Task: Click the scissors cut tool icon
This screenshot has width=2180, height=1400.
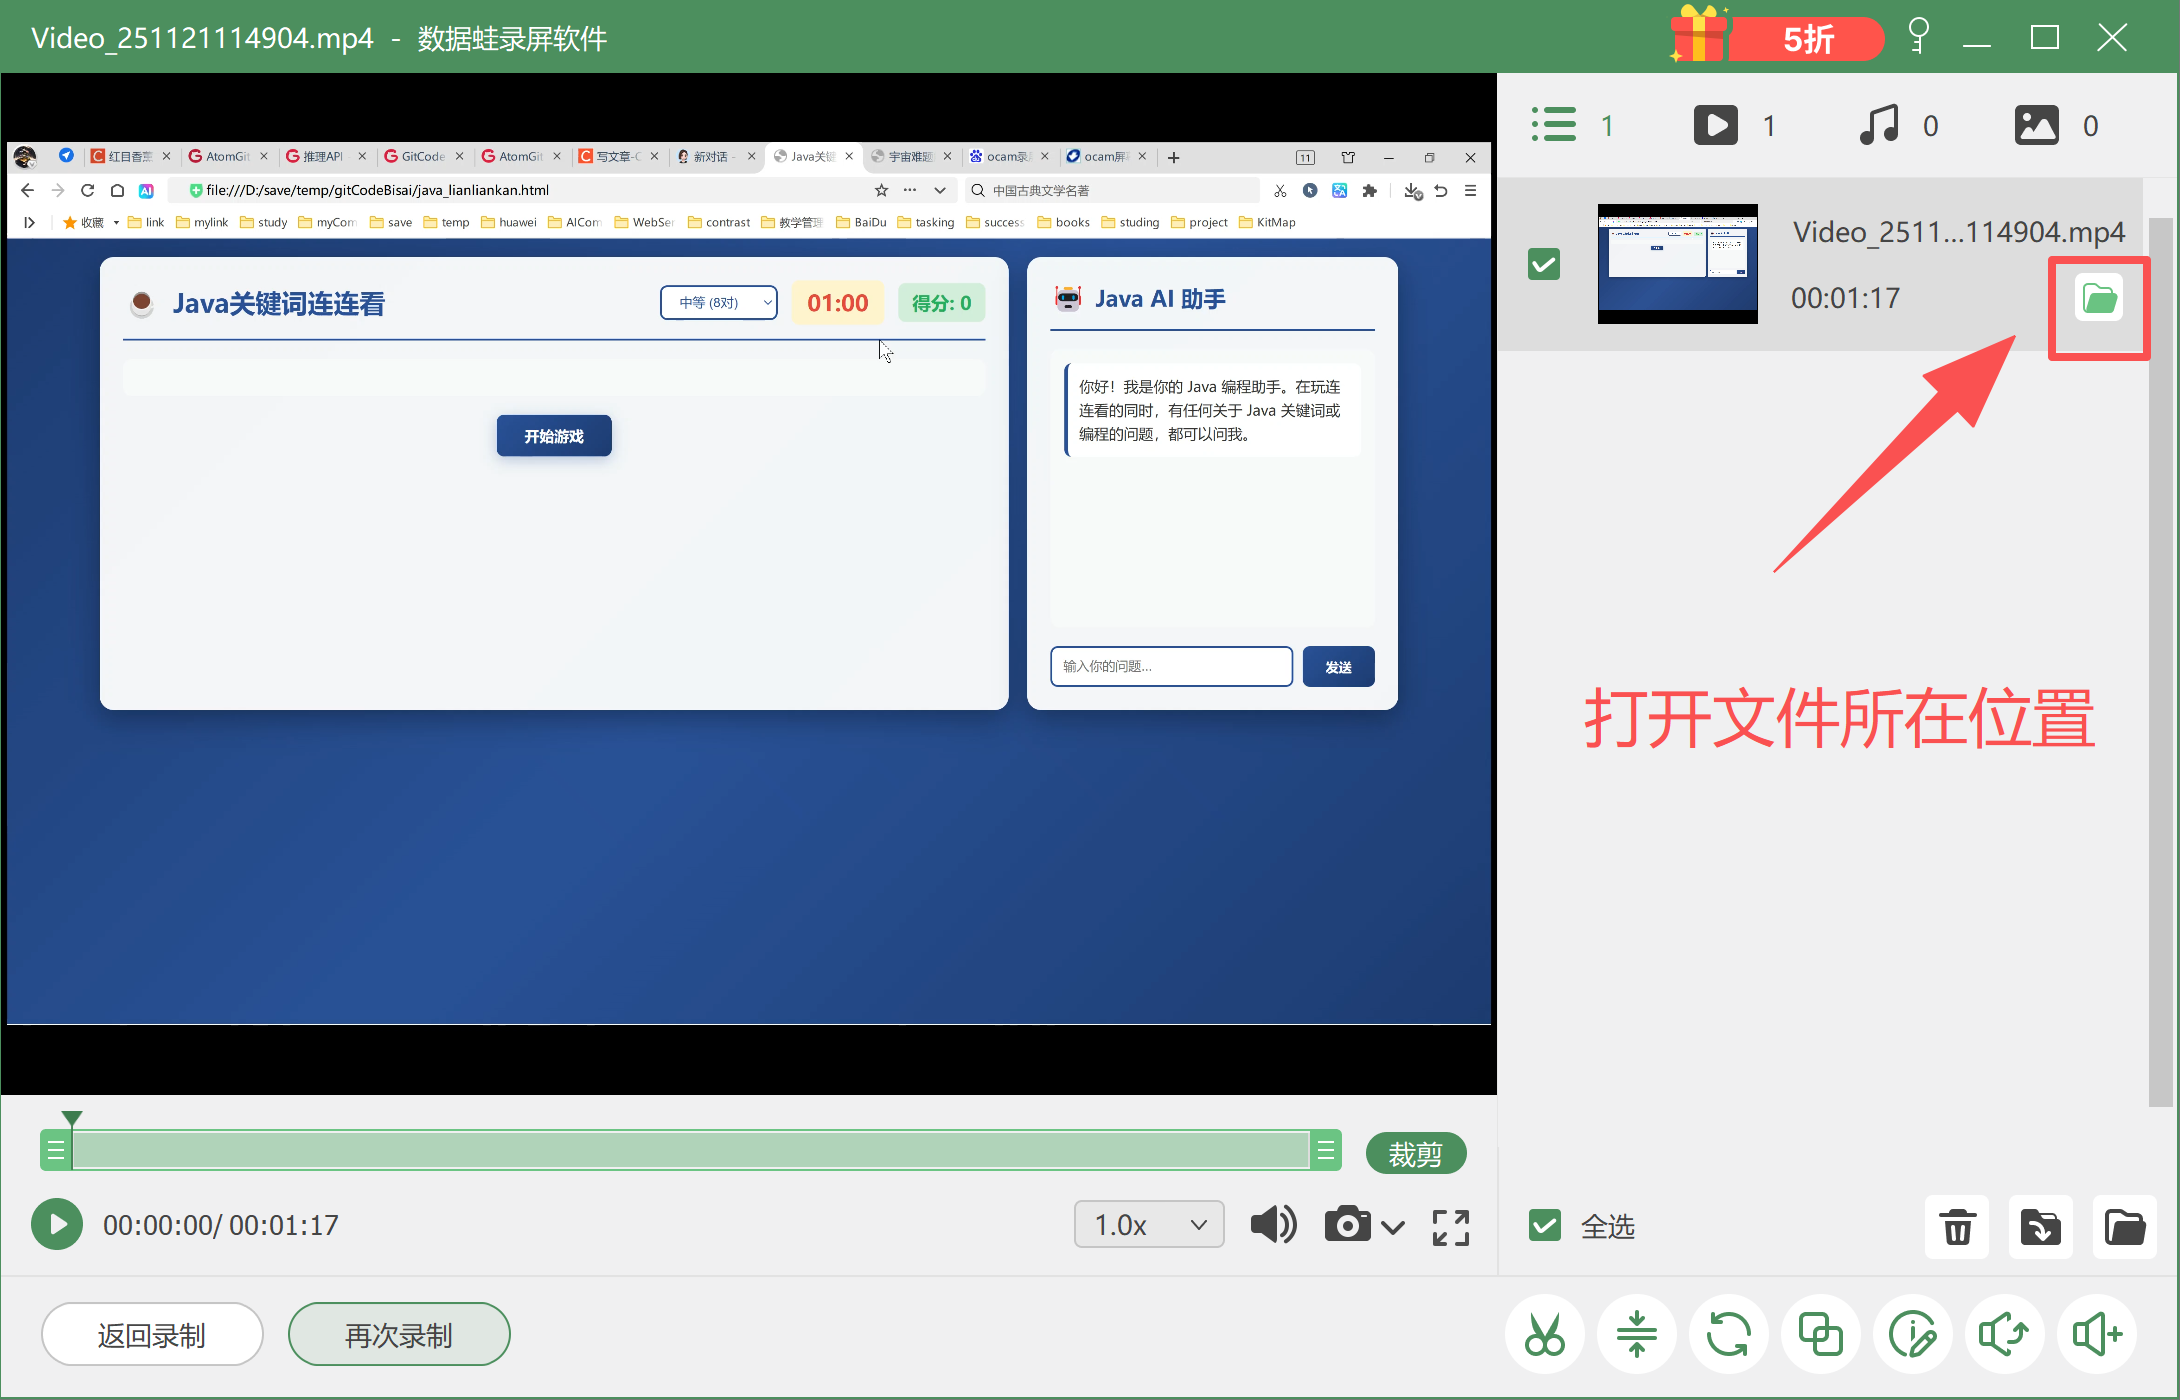Action: tap(1544, 1334)
